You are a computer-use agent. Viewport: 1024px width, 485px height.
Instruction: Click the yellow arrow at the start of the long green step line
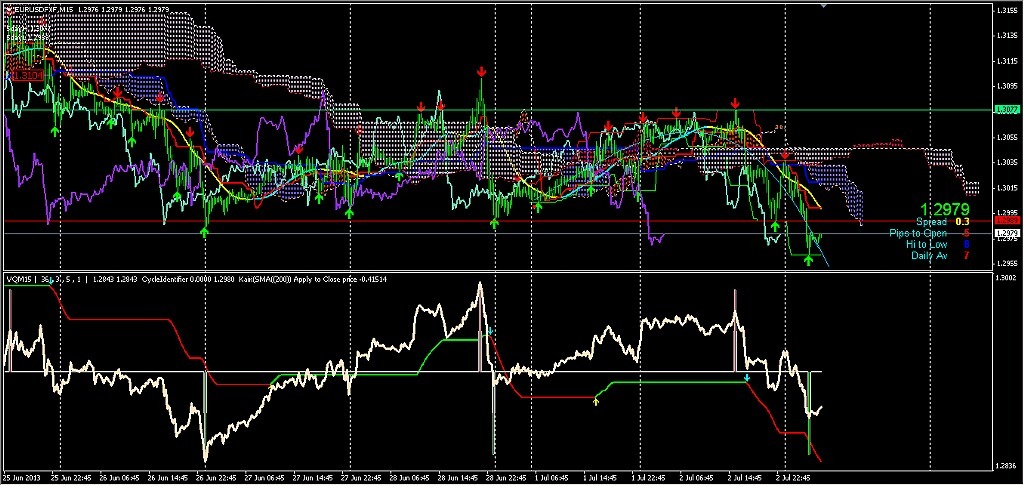(596, 402)
